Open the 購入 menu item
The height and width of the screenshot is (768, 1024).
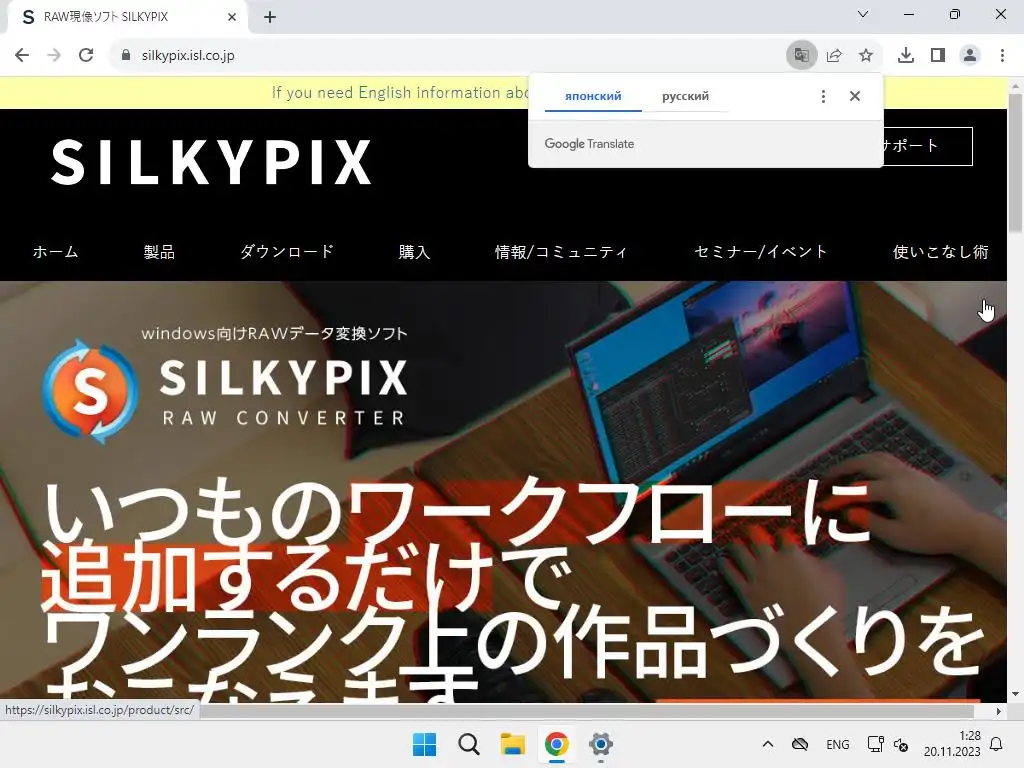414,252
